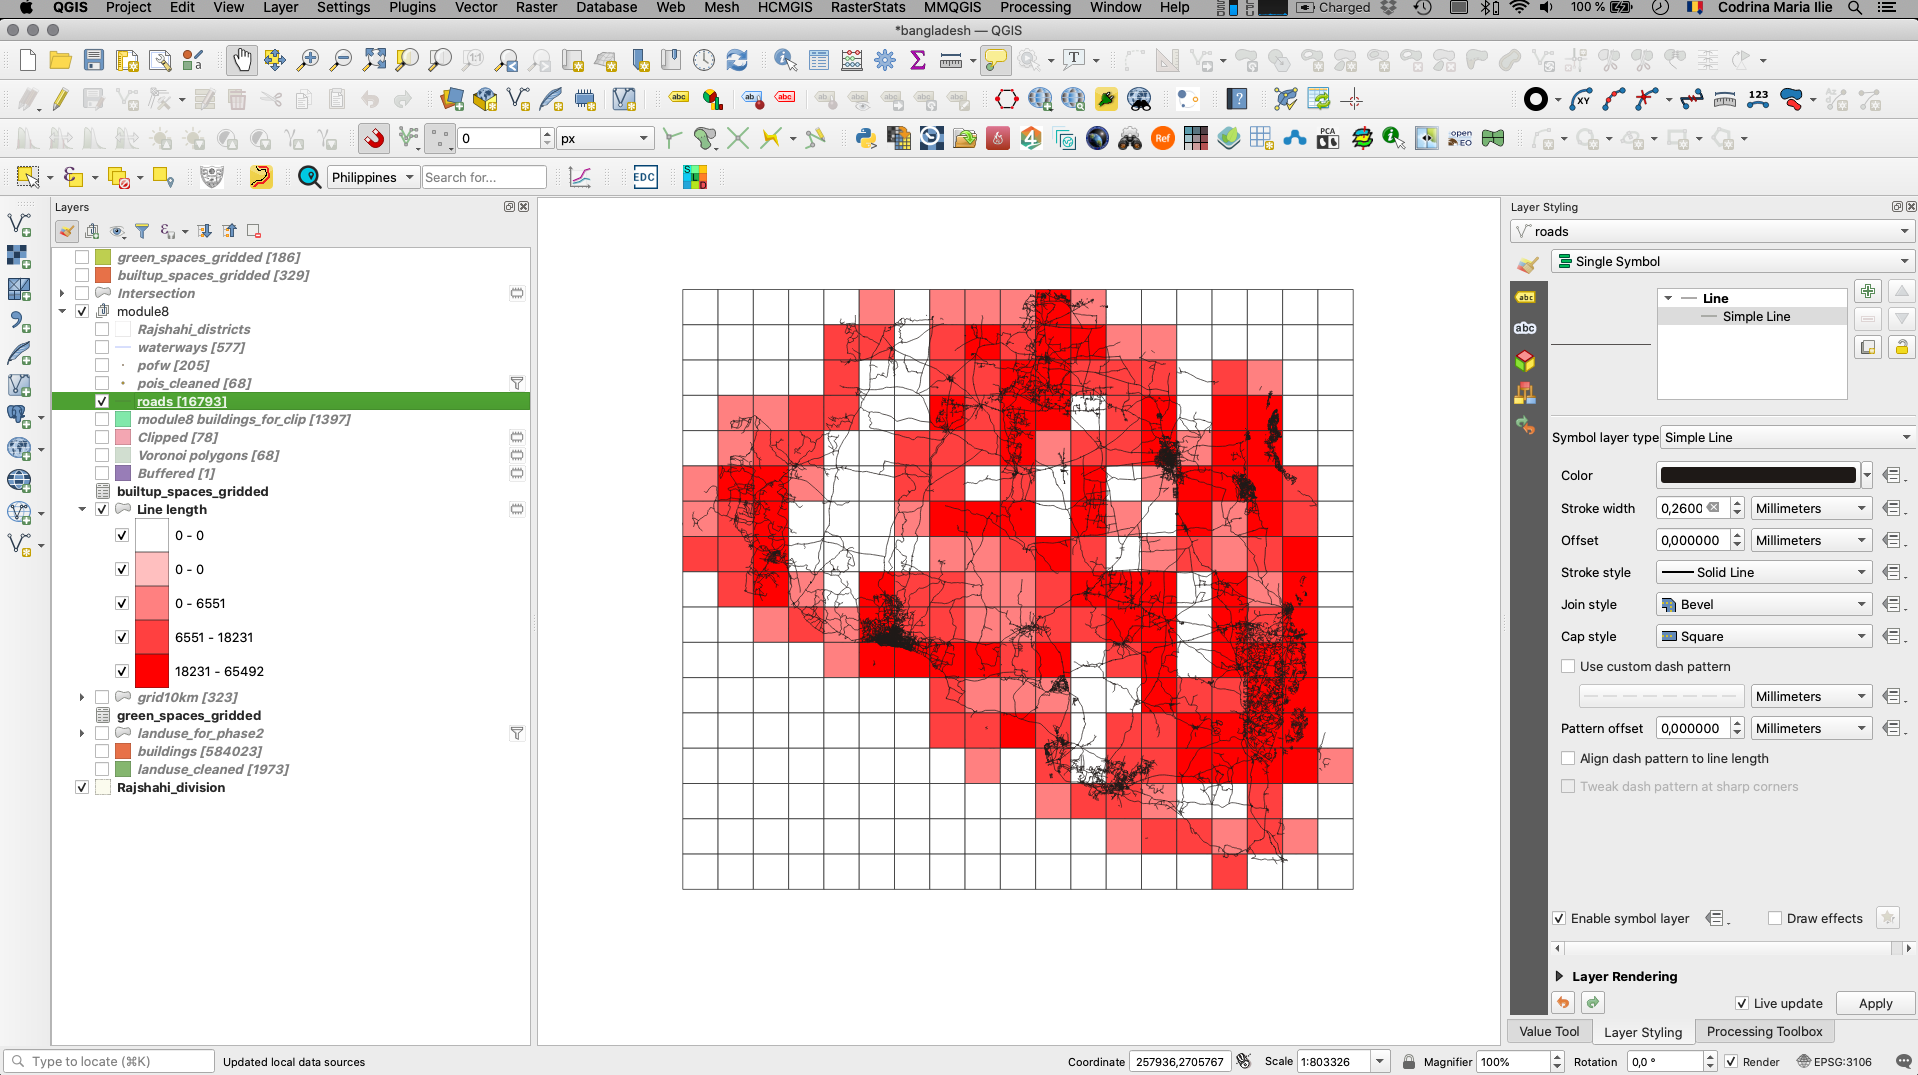Select the buildings [584023] layer
1918x1075 pixels.
[x=199, y=751]
